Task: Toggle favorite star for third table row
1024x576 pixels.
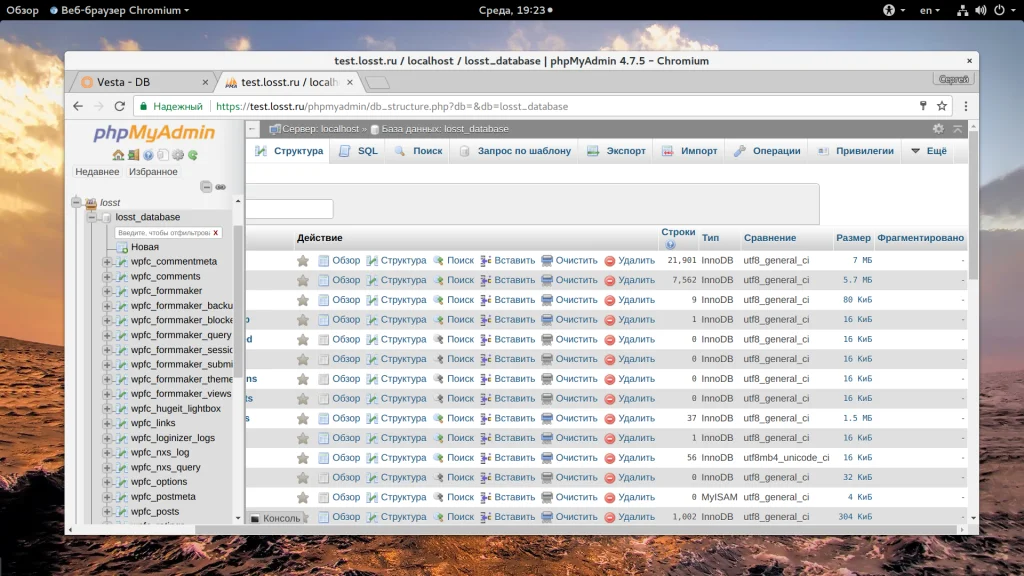Action: [x=303, y=300]
